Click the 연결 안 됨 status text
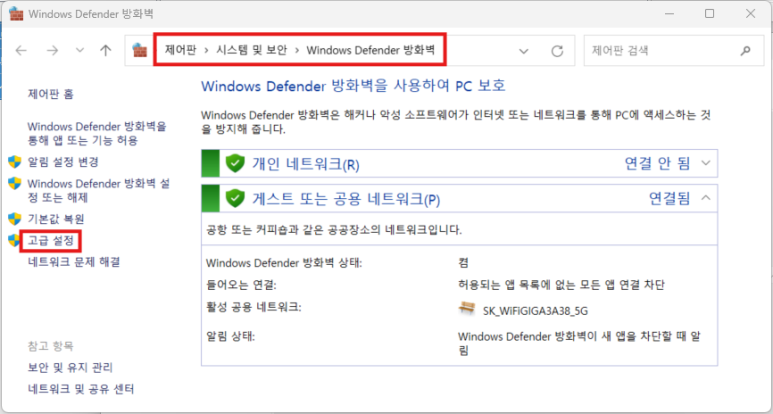The image size is (773, 414). click(657, 164)
